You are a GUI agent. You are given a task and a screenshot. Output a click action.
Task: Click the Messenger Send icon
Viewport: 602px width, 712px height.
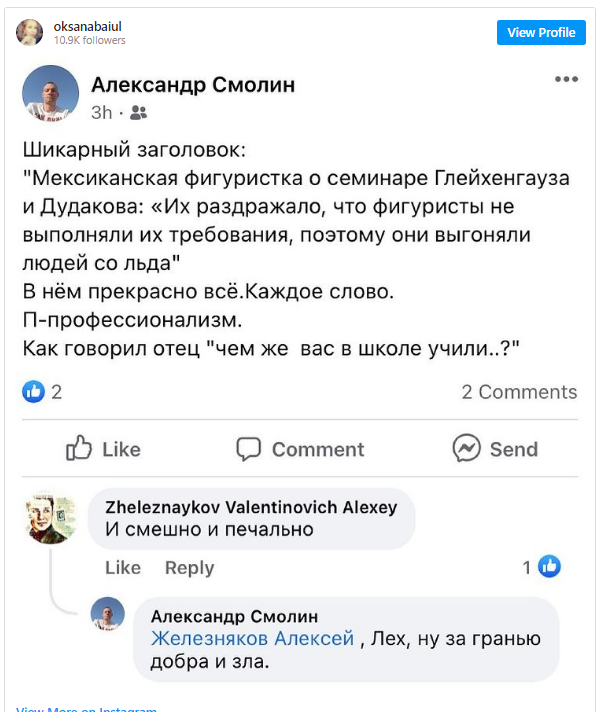466,449
